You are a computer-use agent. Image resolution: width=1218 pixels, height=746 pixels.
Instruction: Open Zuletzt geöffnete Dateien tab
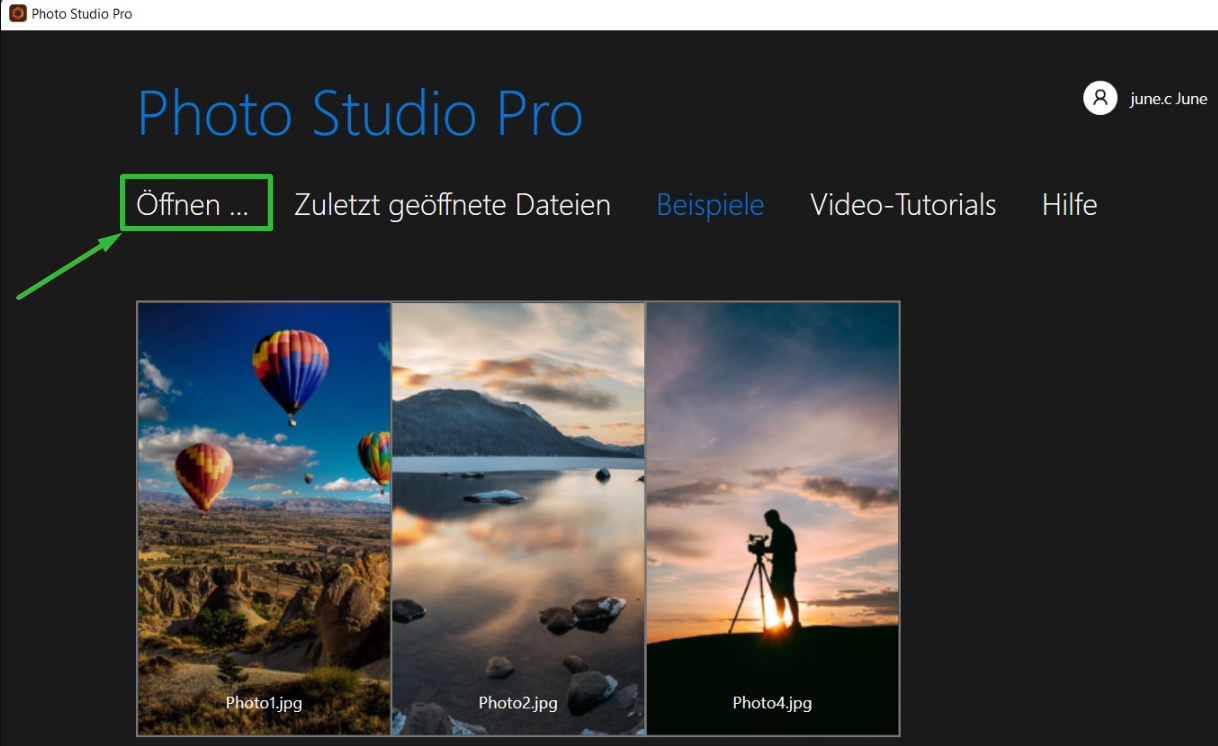452,205
